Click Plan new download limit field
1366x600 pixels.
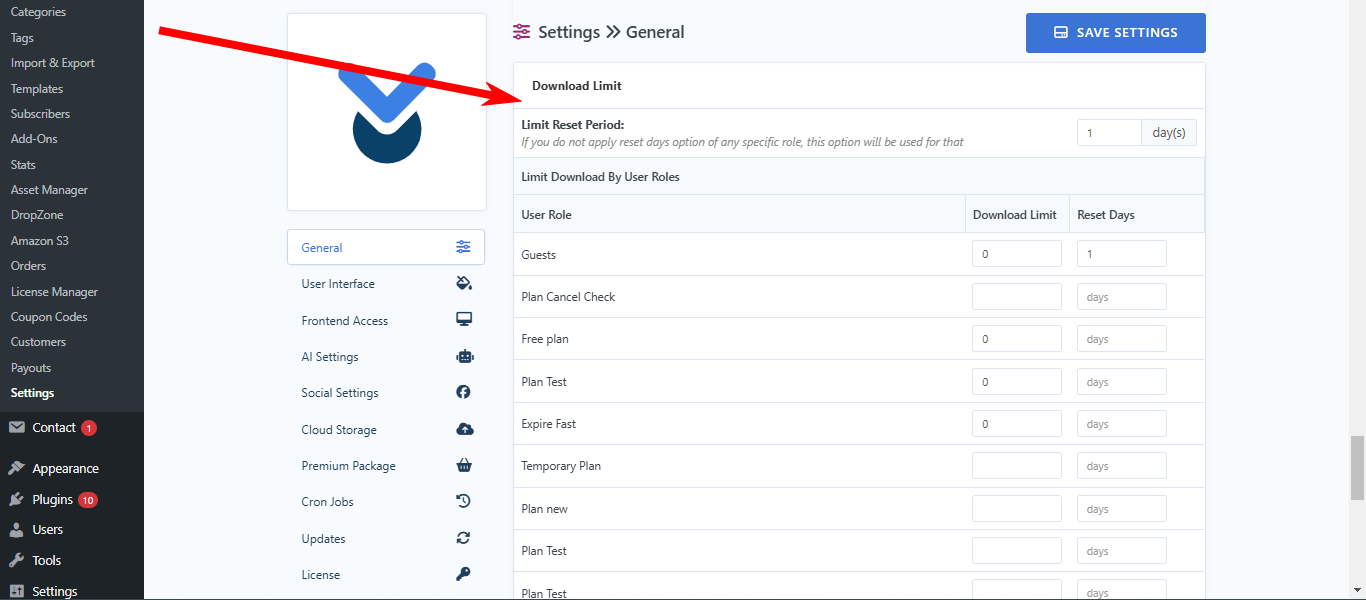tap(1017, 508)
